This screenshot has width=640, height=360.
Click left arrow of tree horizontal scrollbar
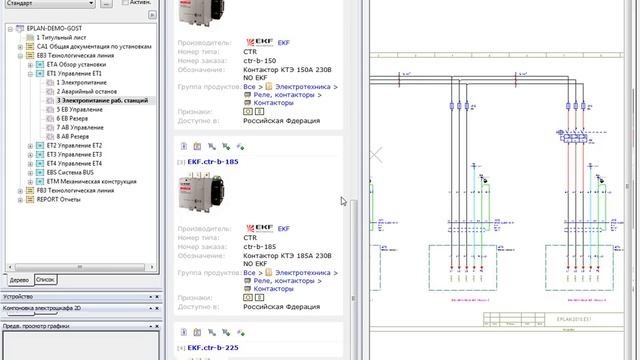tap(11, 267)
